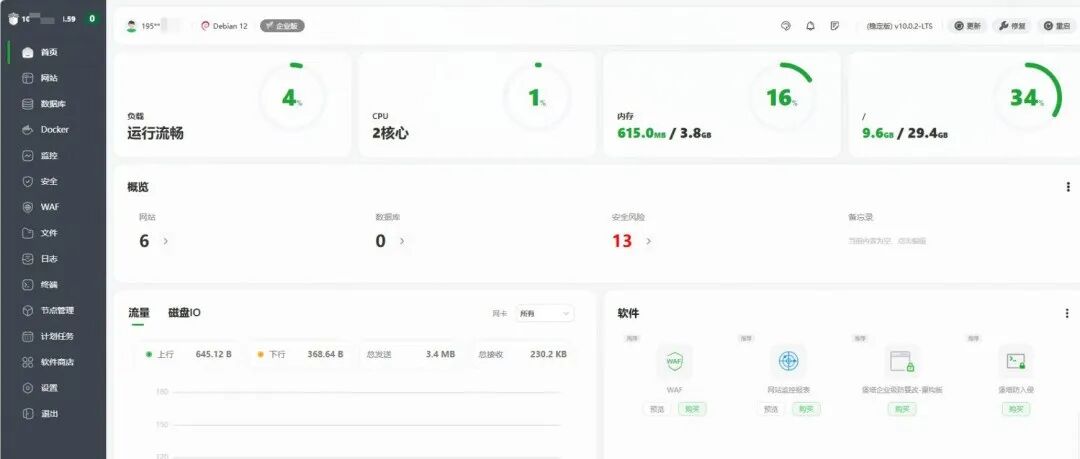Click the 2核心 CPU text
The height and width of the screenshot is (459, 1080).
click(x=391, y=134)
